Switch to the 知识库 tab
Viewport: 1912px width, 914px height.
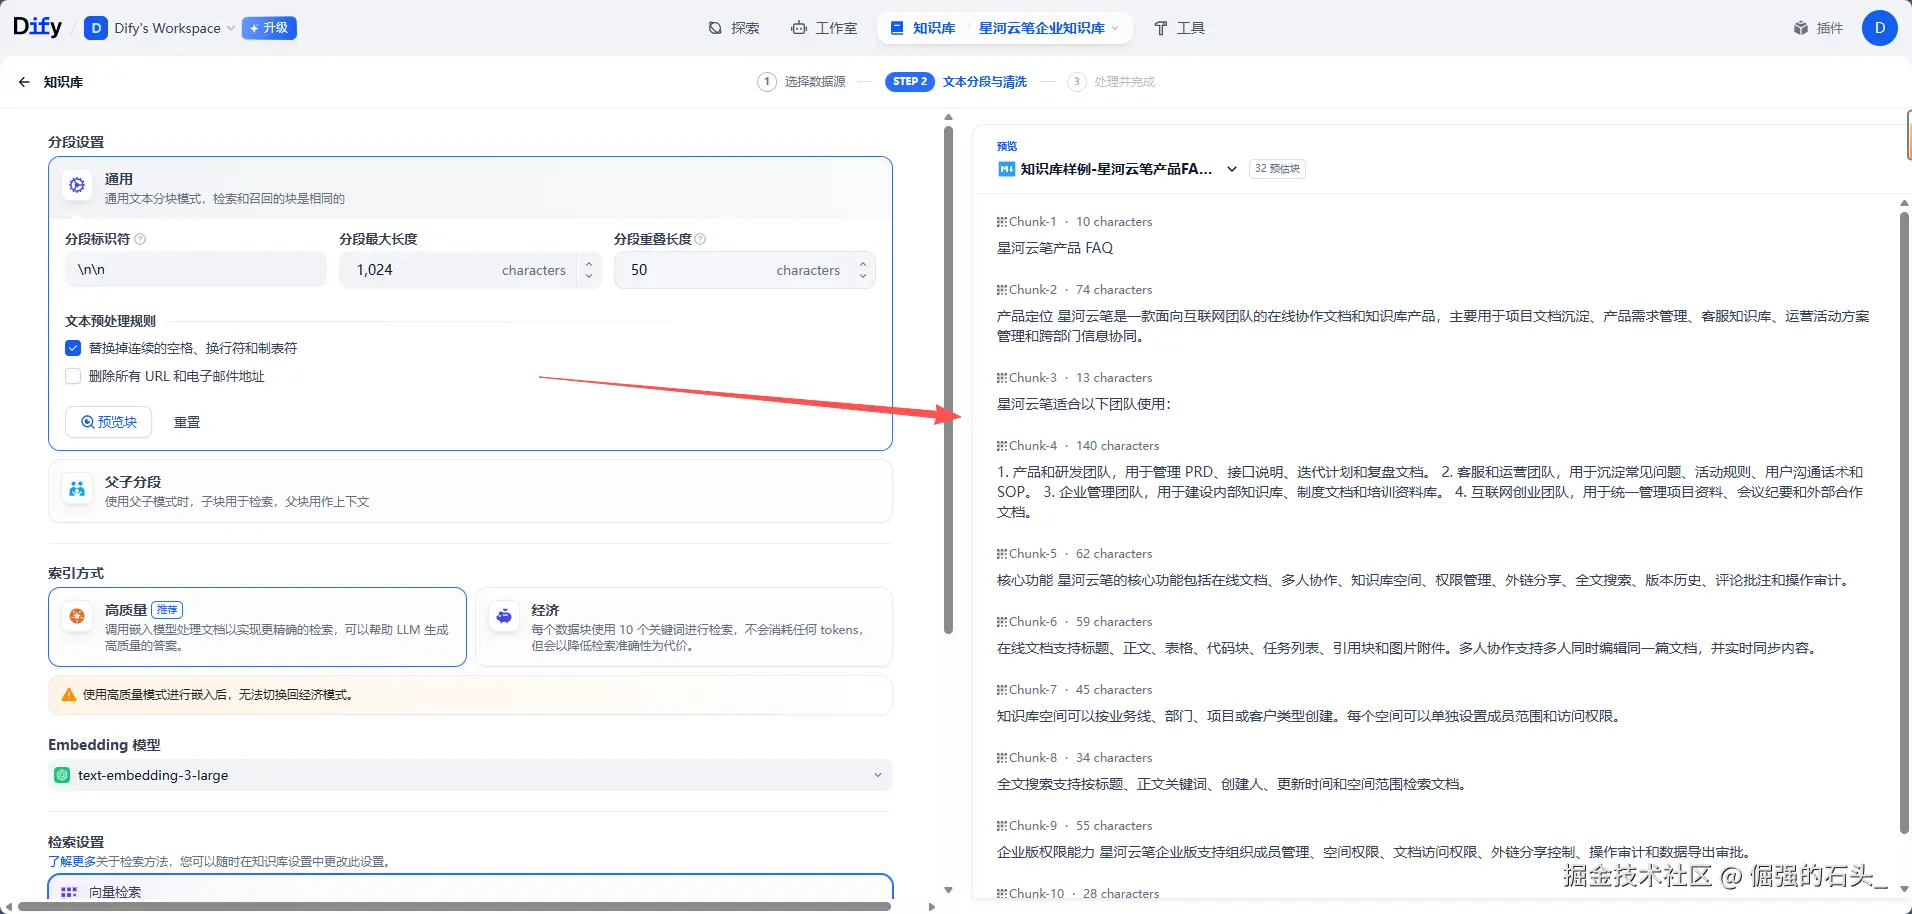click(923, 28)
